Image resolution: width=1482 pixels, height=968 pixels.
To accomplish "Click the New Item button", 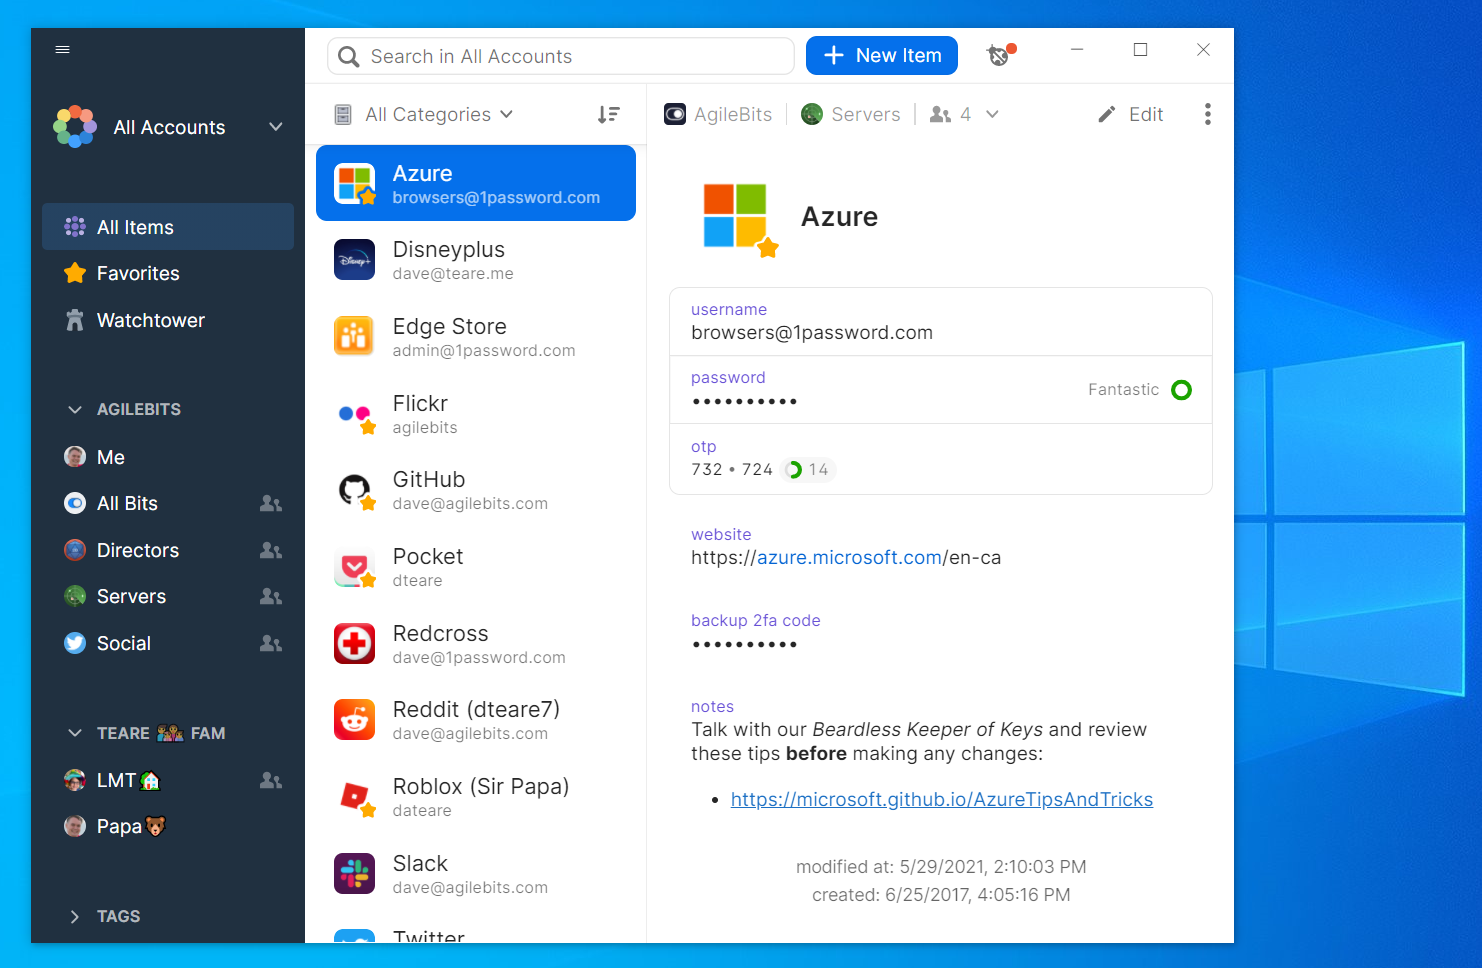I will (x=881, y=55).
